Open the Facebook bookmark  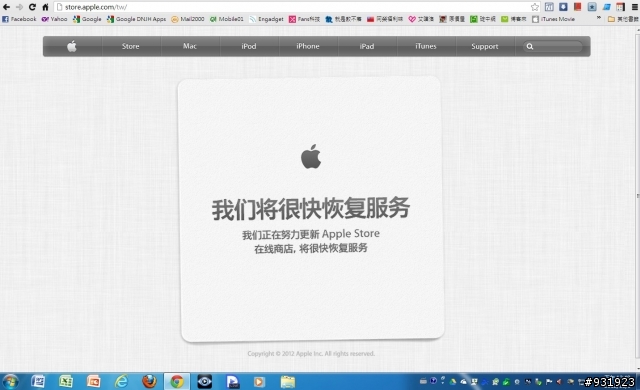[19, 19]
